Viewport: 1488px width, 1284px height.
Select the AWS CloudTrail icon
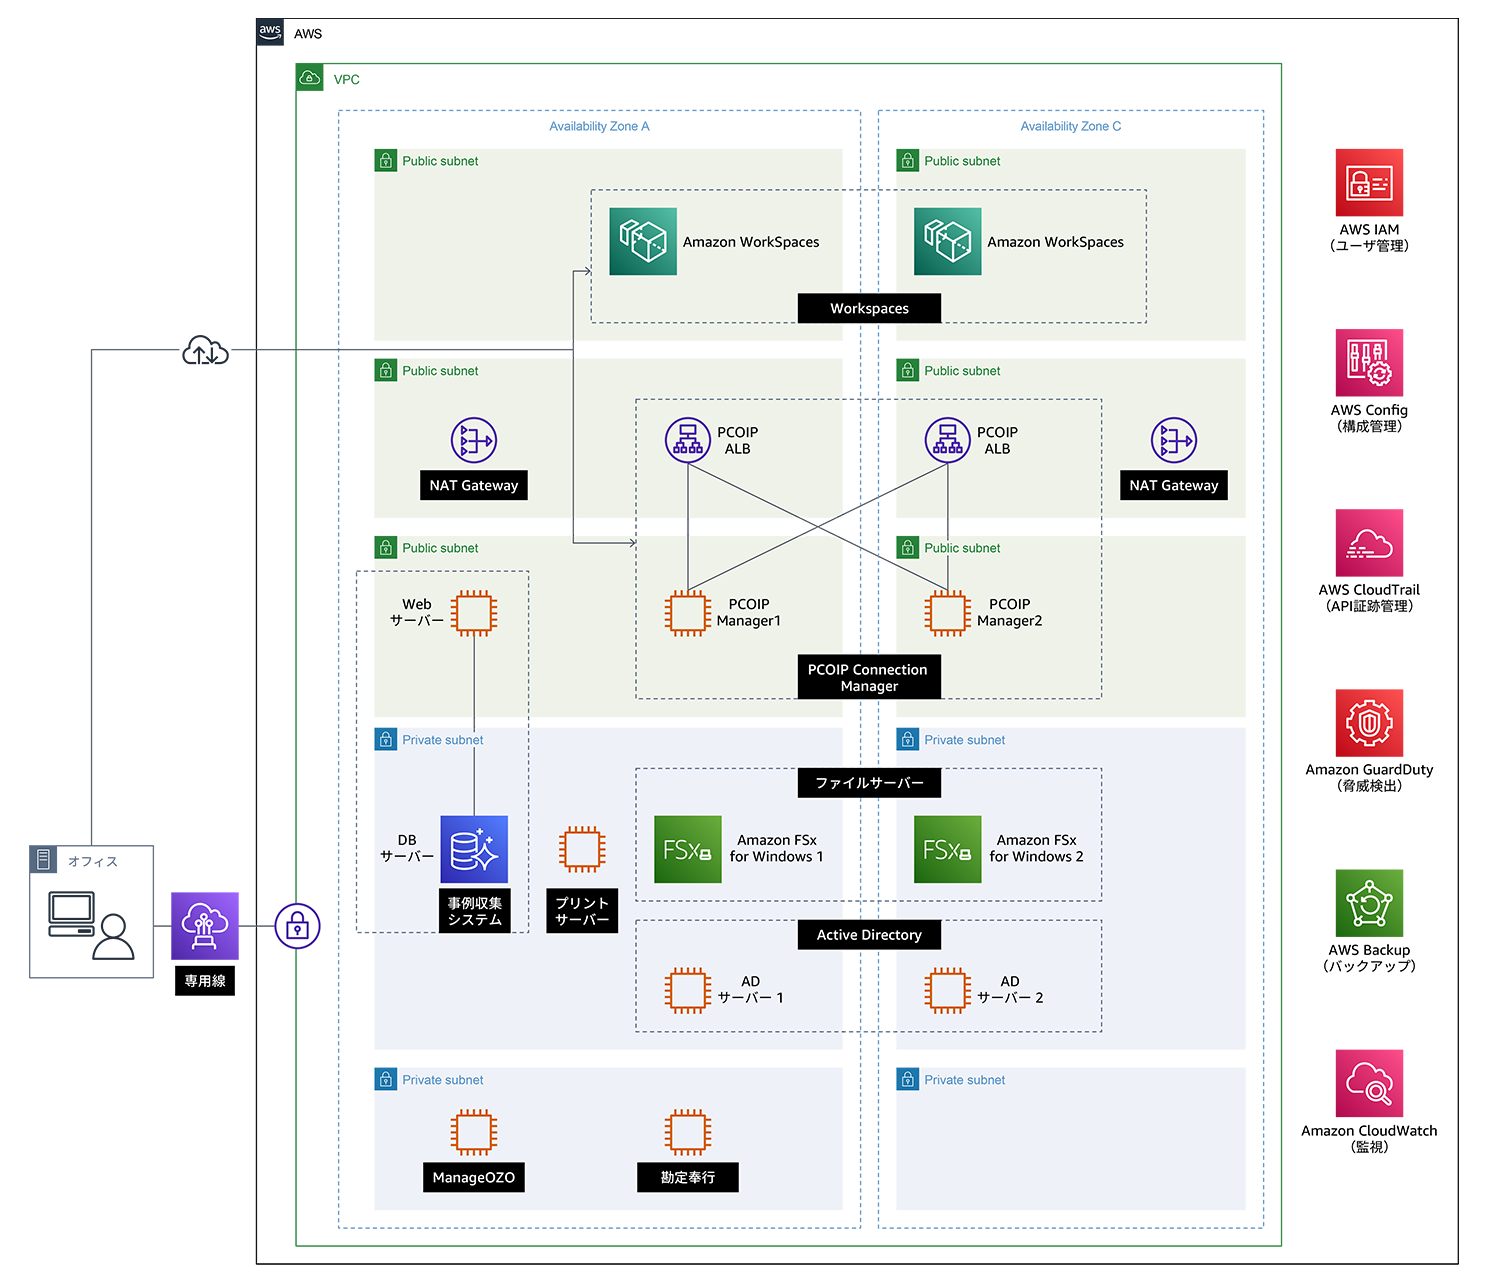(1369, 543)
